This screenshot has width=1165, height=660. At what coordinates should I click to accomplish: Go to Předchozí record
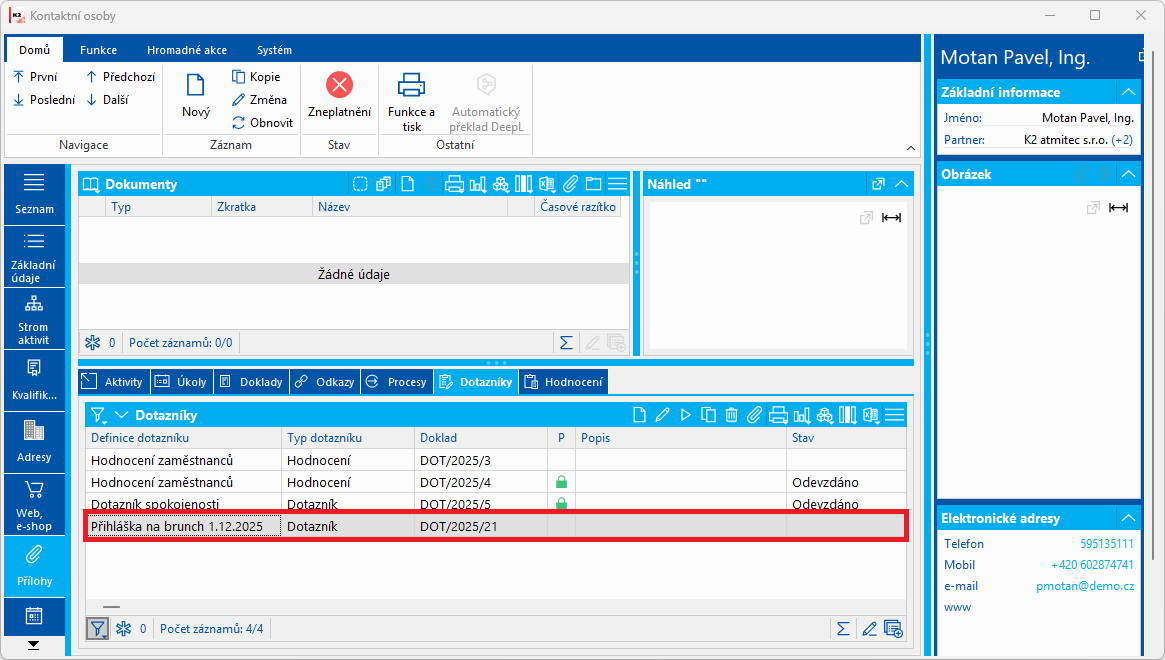tap(120, 77)
